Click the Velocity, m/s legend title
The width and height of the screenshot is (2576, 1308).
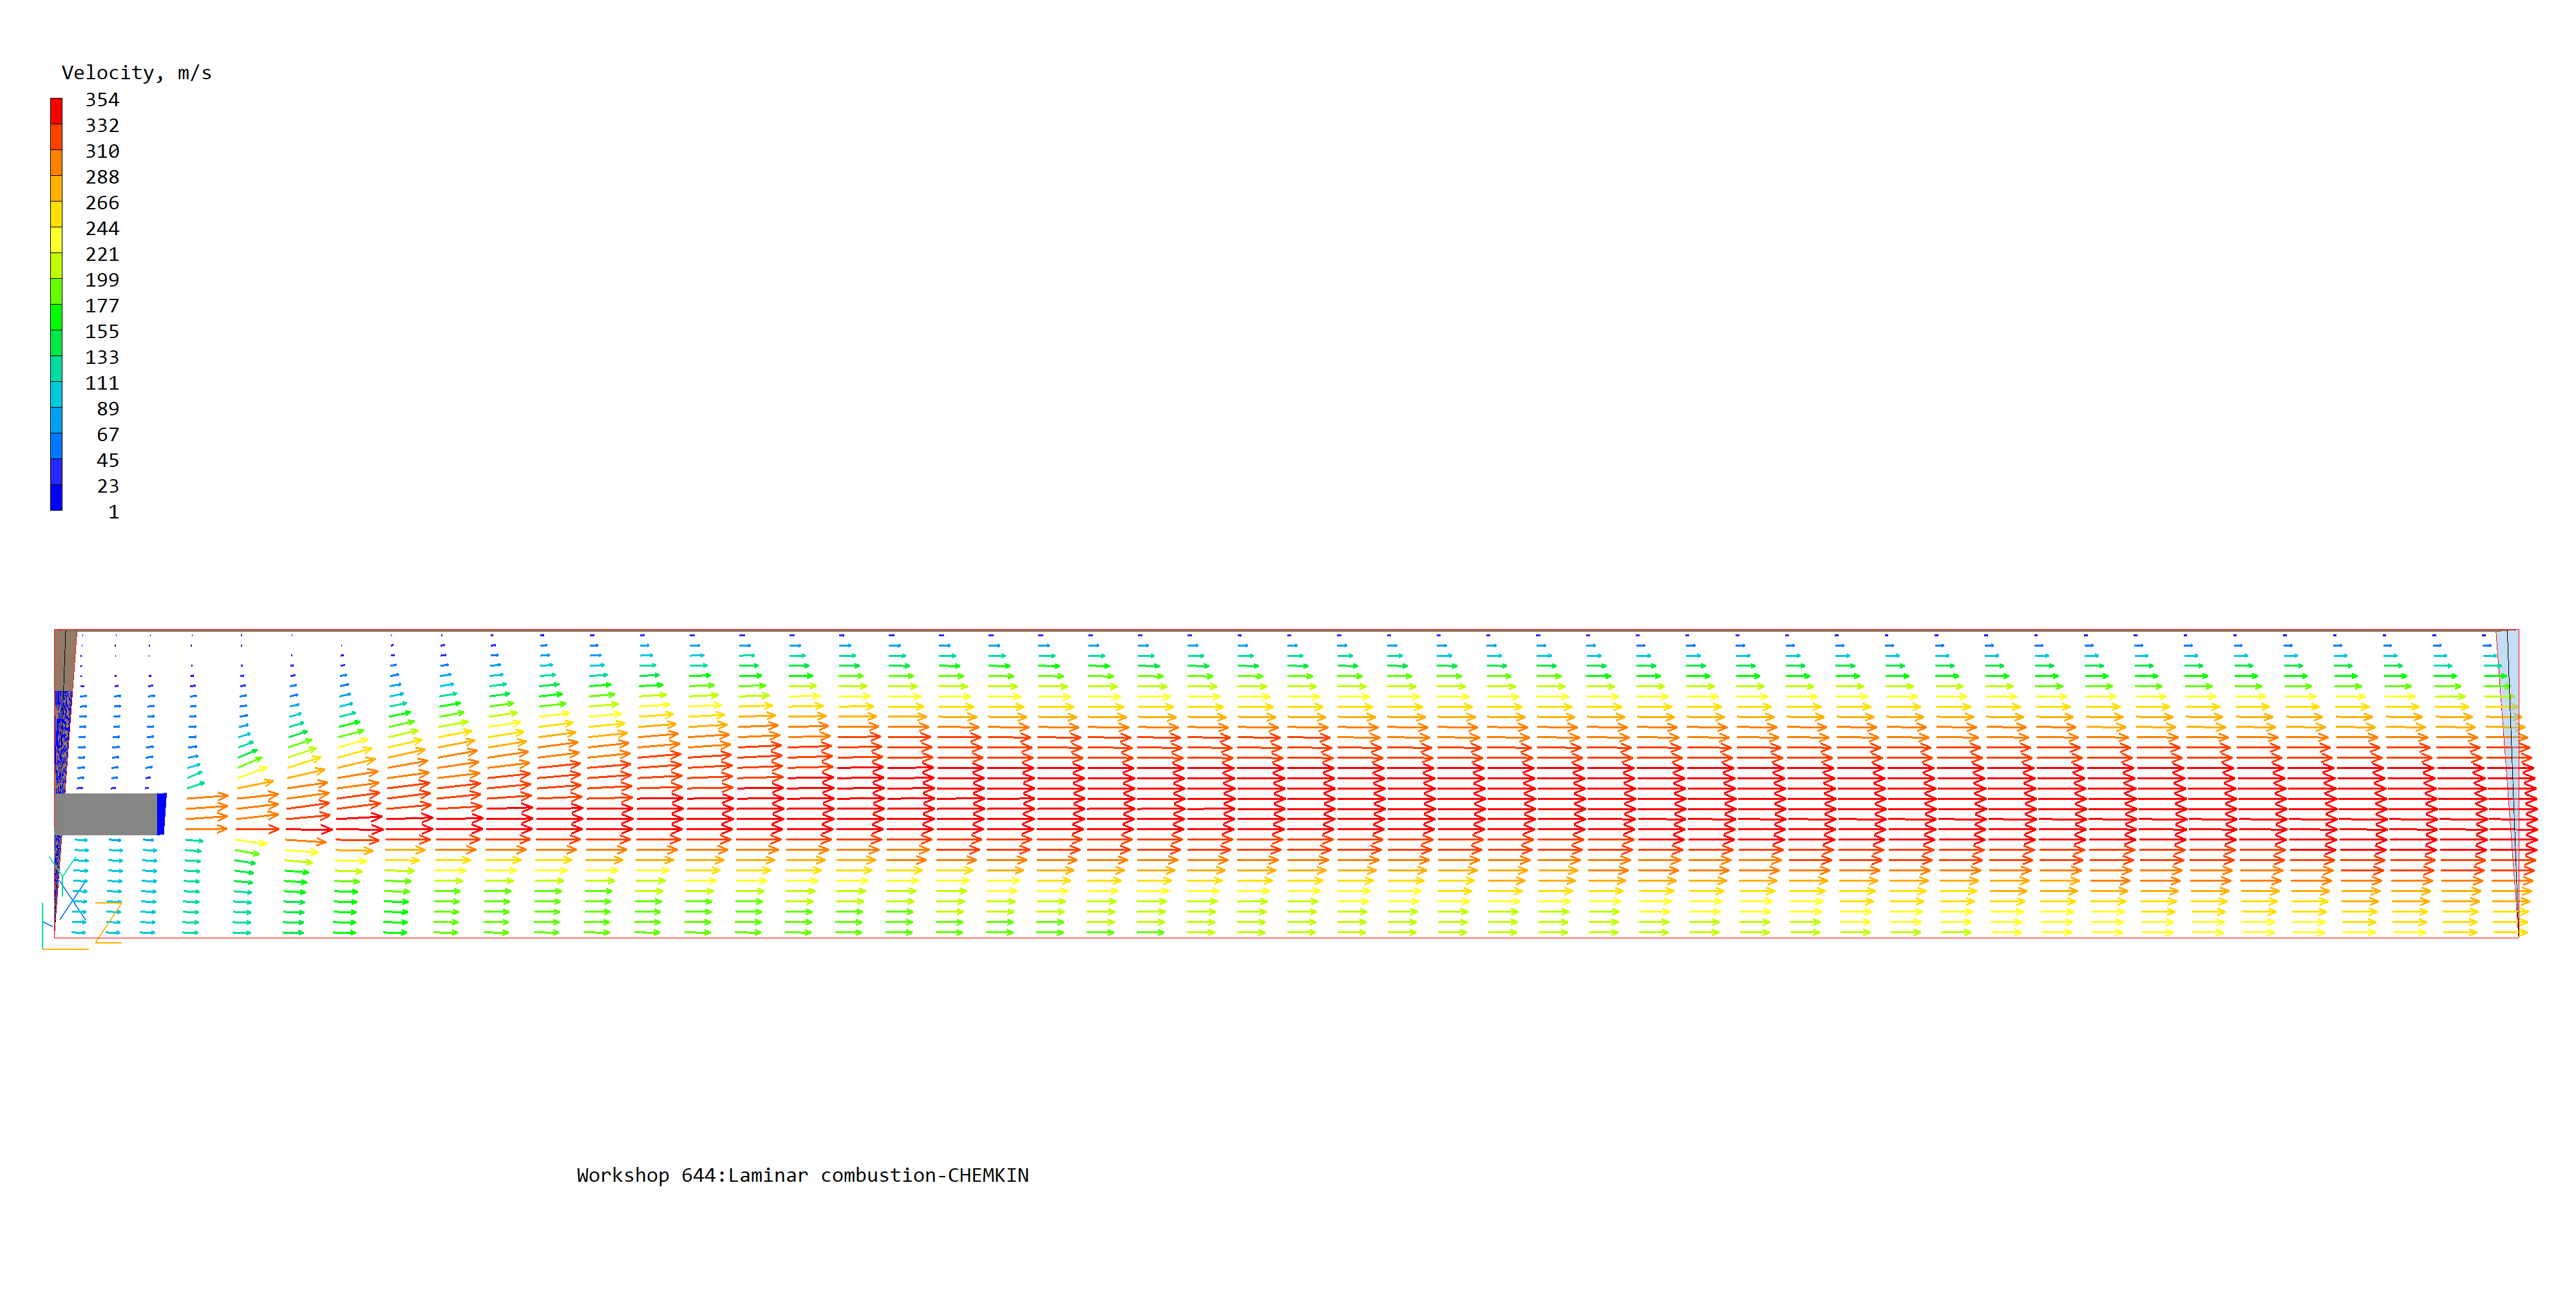136,73
